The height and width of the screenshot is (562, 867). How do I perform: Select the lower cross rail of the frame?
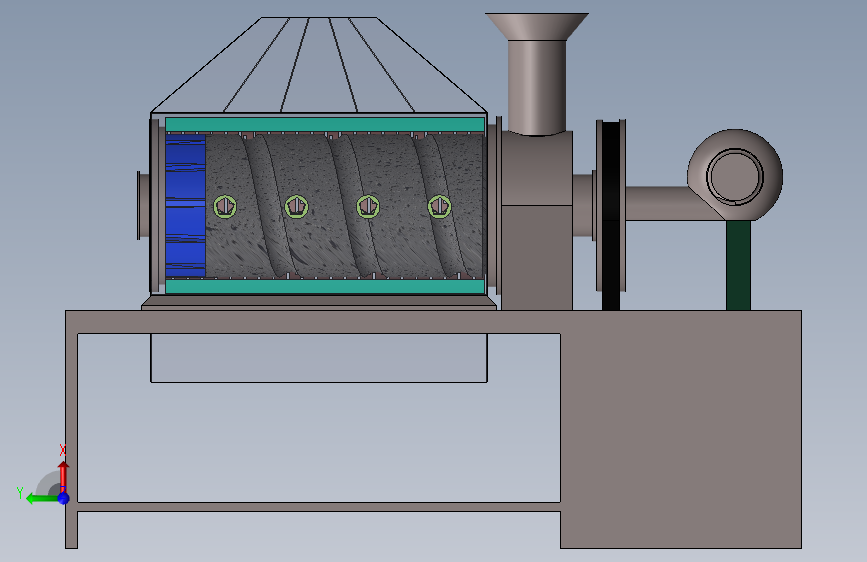click(319, 507)
